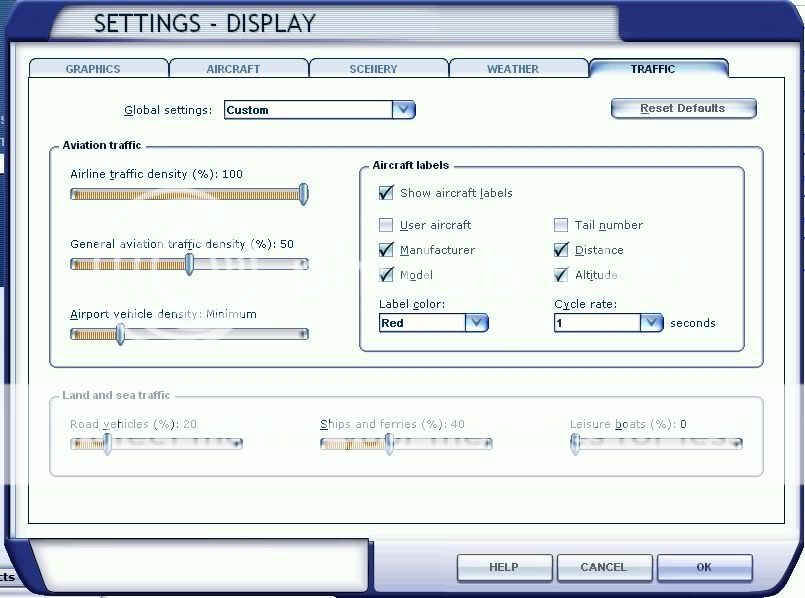Click the Airport vehicle density slider
Screen dimensions: 805x598
click(x=121, y=334)
